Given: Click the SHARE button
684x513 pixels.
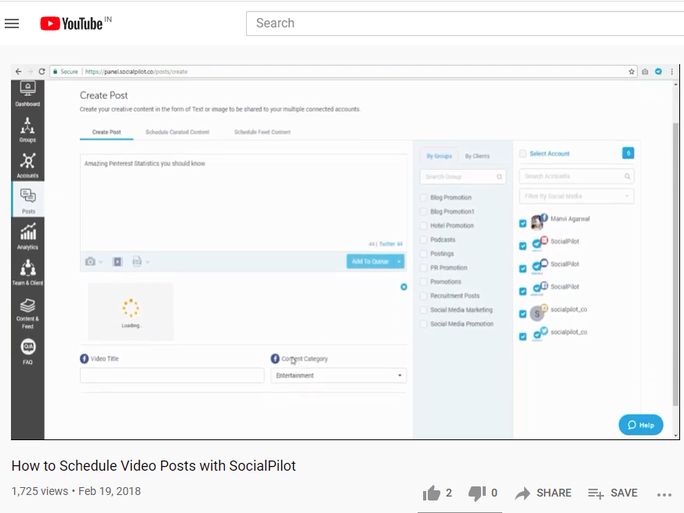Looking at the screenshot, I should [543, 493].
